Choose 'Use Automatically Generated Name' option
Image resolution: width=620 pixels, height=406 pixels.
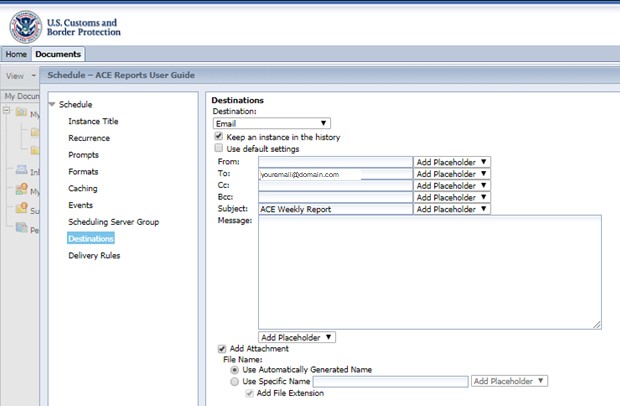pos(235,369)
